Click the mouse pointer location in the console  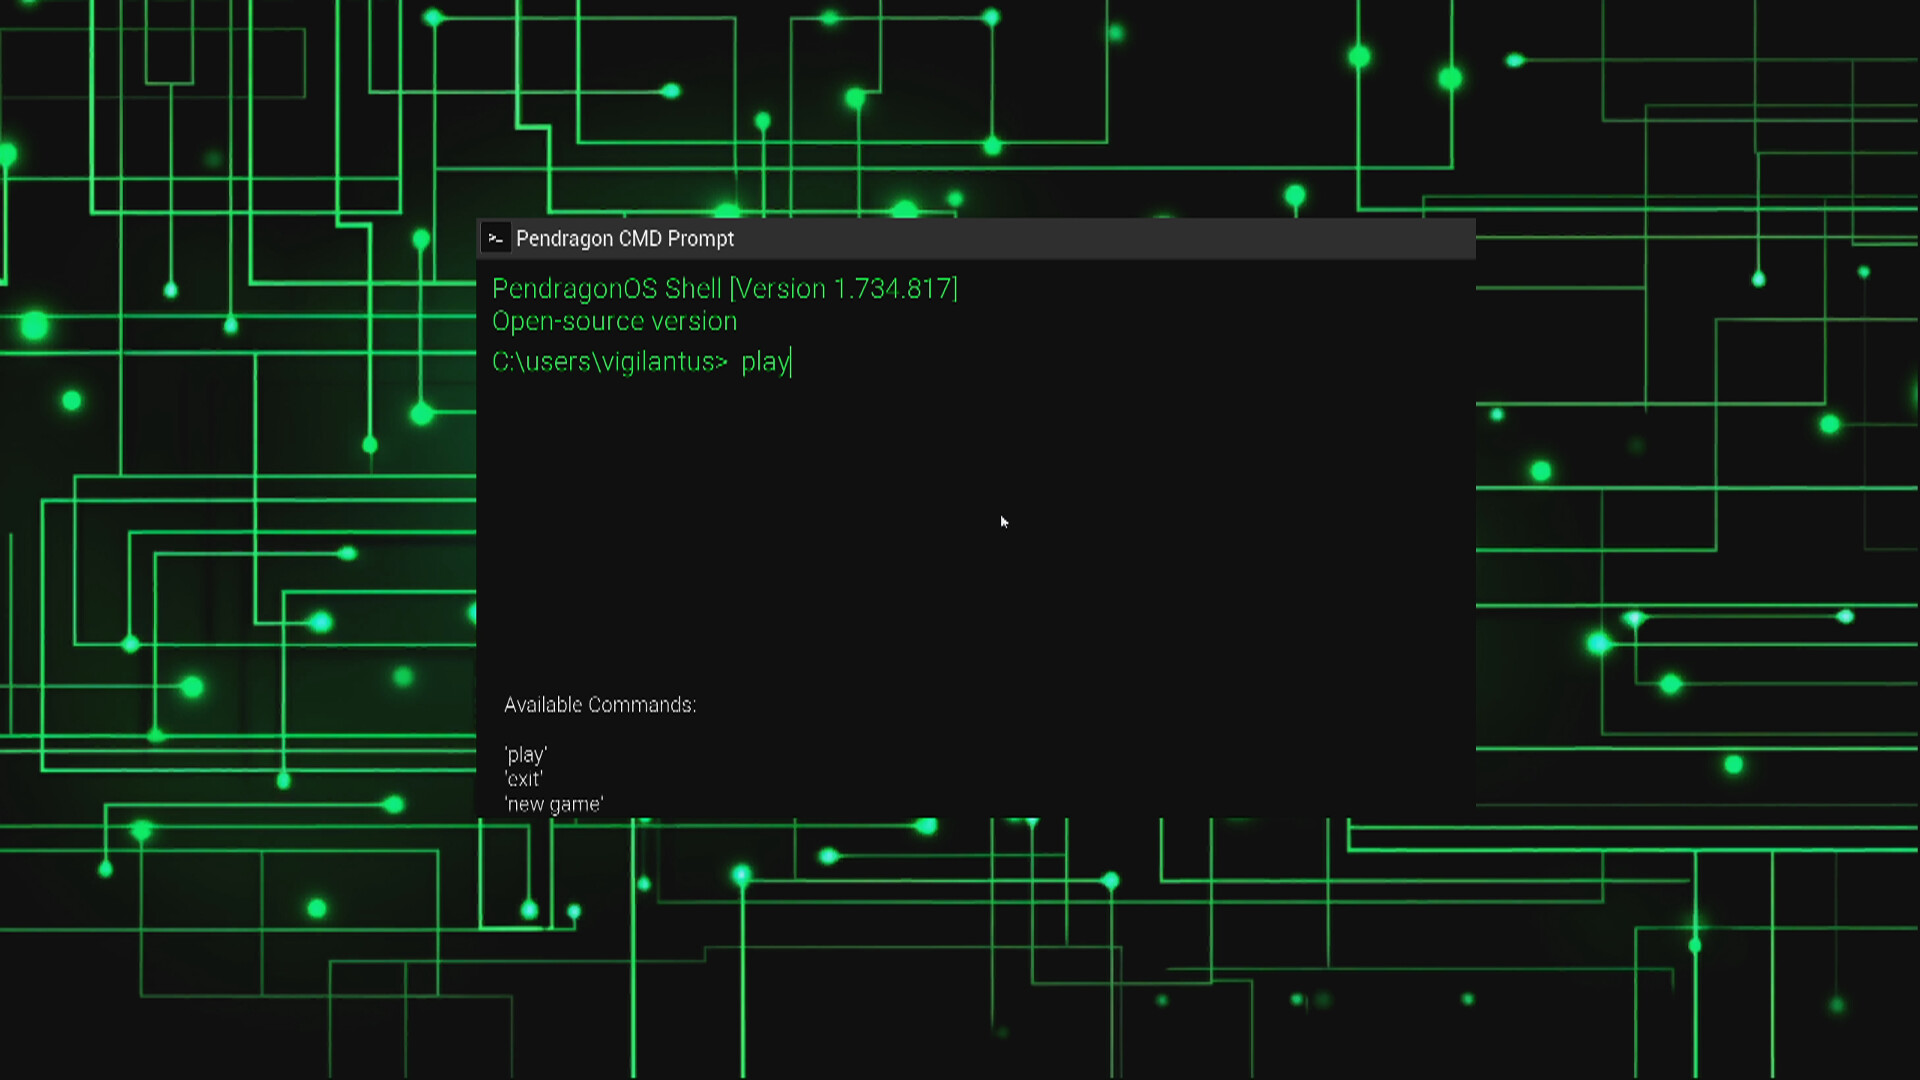point(1004,521)
